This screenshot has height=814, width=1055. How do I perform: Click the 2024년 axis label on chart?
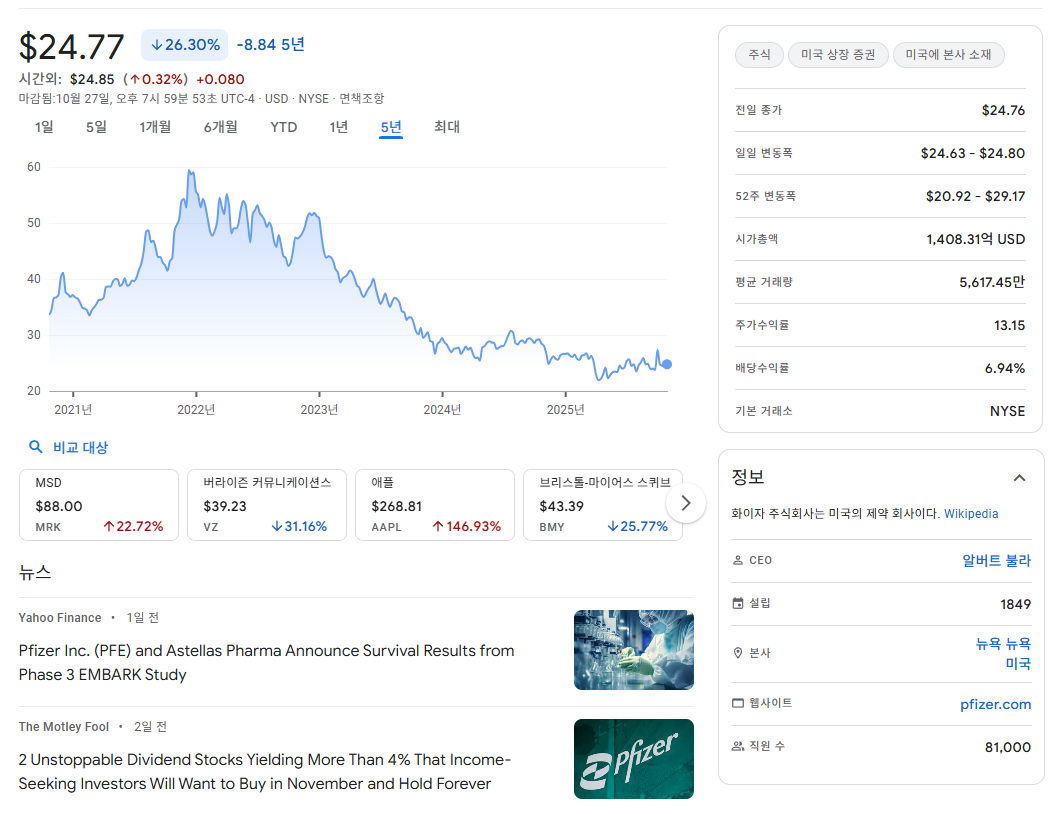[x=442, y=410]
